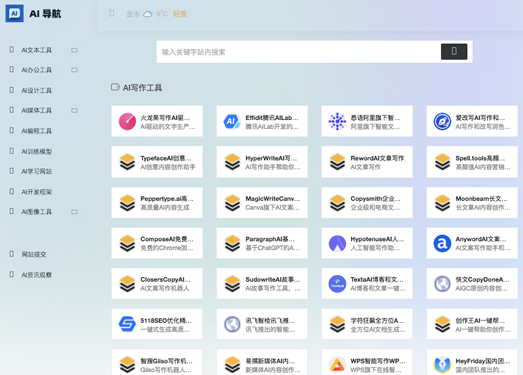Click the 悉语 blue dotted icon
The width and height of the screenshot is (523, 375).
tap(337, 121)
